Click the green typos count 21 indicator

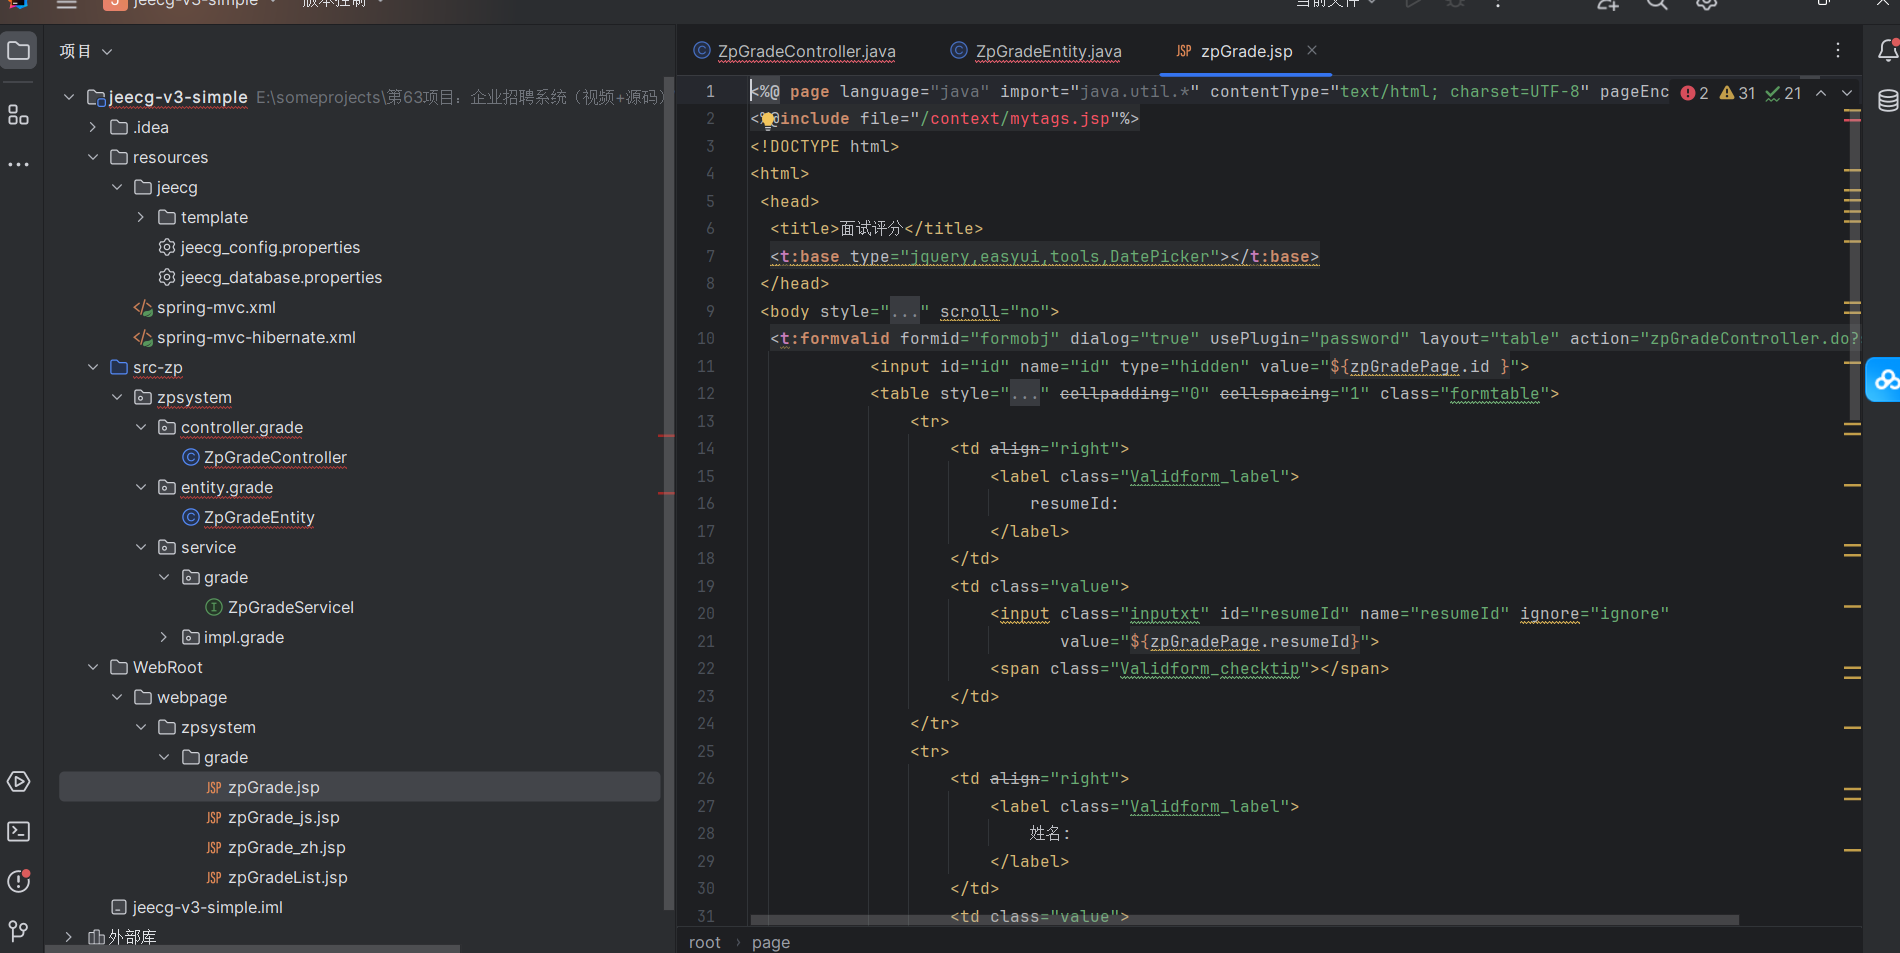pos(1784,93)
